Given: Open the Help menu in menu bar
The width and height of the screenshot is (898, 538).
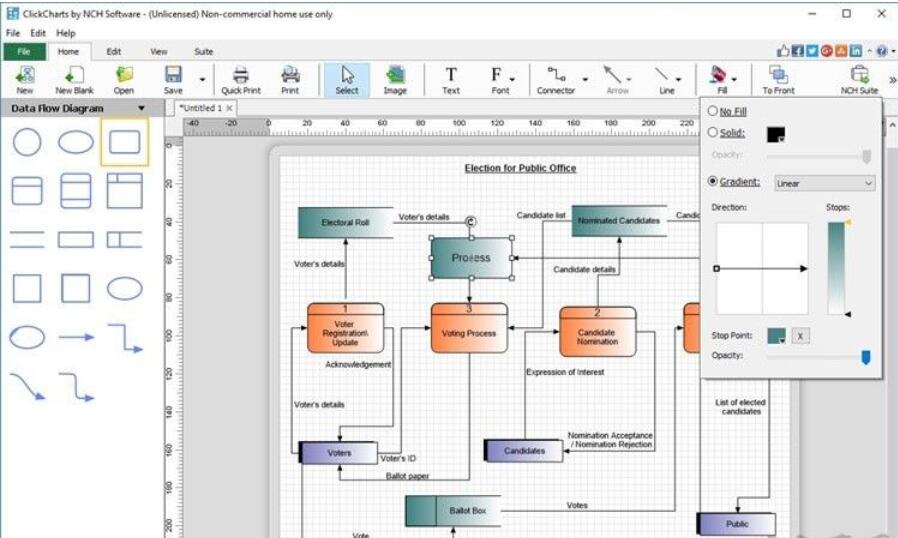Looking at the screenshot, I should click(x=66, y=33).
